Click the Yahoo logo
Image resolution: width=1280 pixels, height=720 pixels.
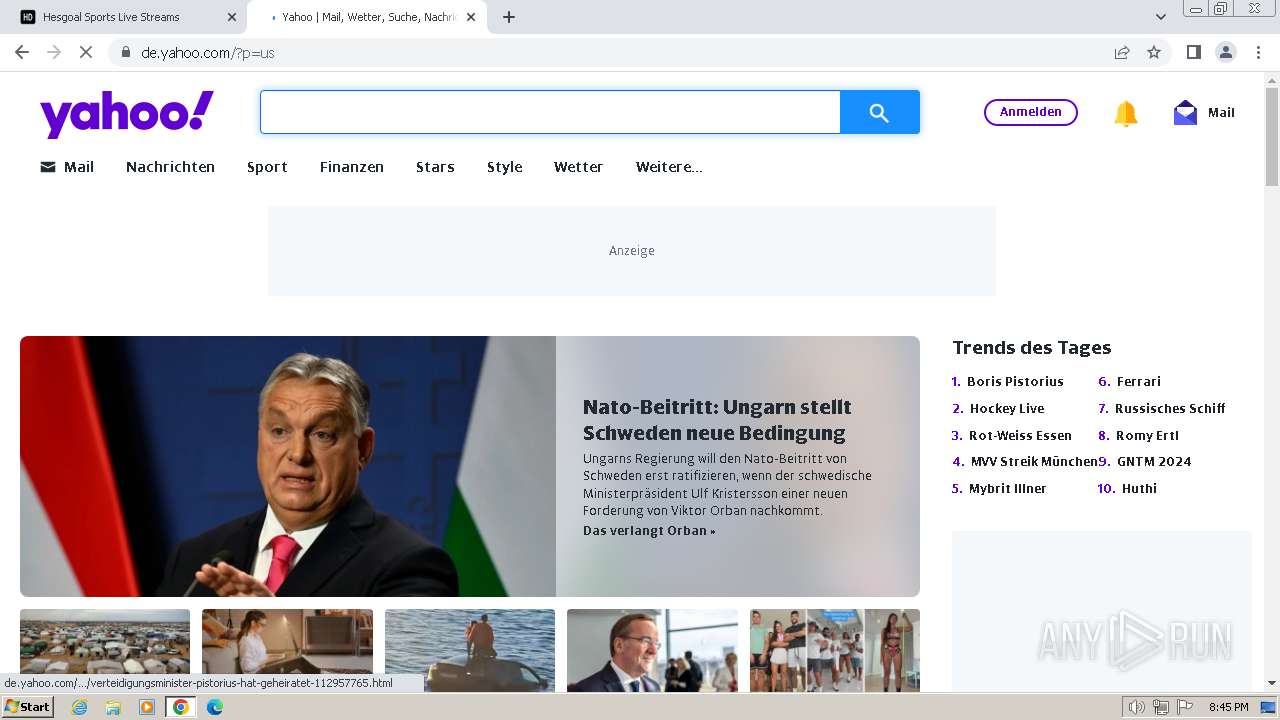[x=127, y=114]
